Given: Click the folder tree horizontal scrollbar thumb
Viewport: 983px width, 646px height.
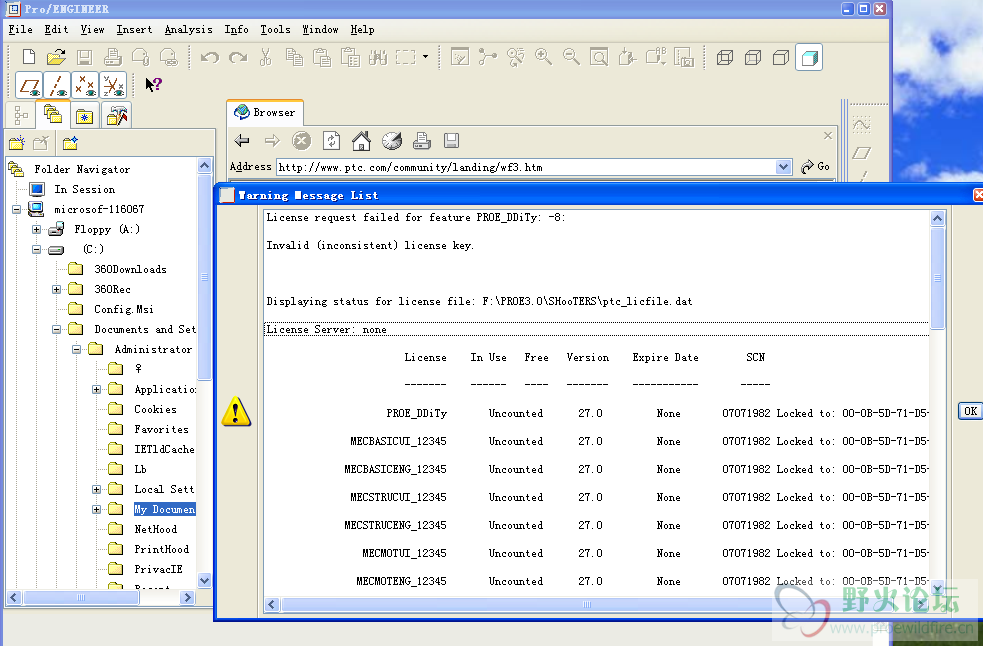Looking at the screenshot, I should [x=81, y=598].
